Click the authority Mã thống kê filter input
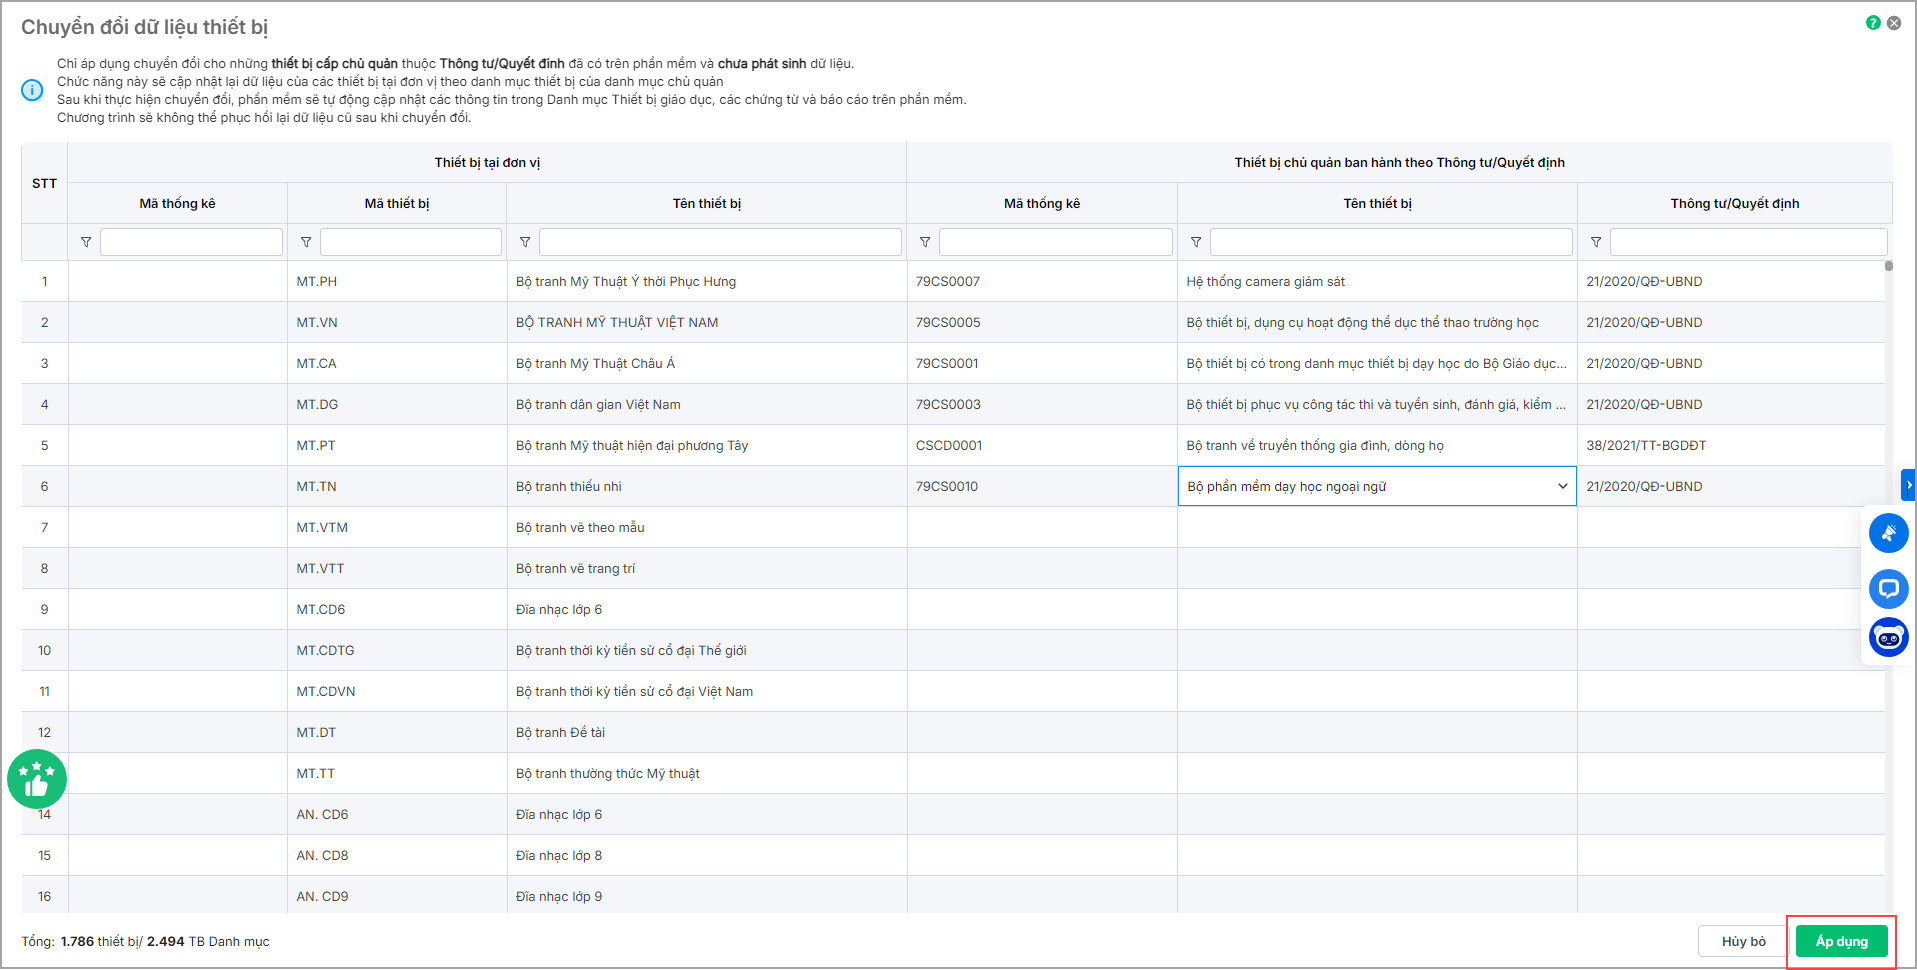 1055,242
